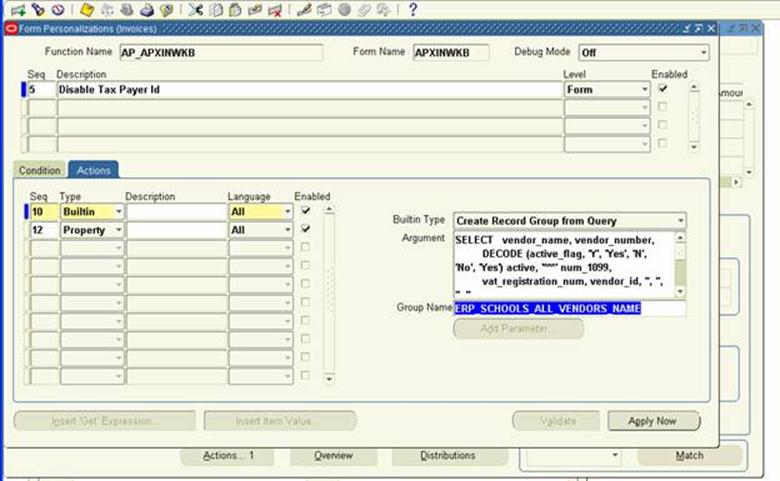Open Language dropdown for action Seq 12

pos(288,230)
